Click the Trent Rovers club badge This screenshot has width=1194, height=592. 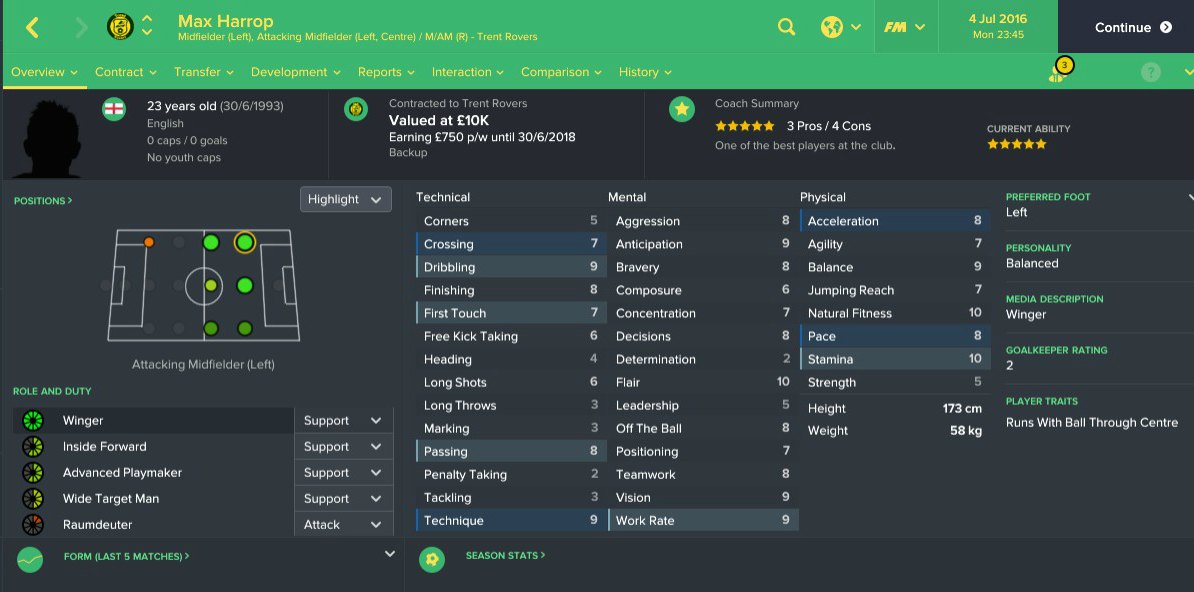(120, 27)
